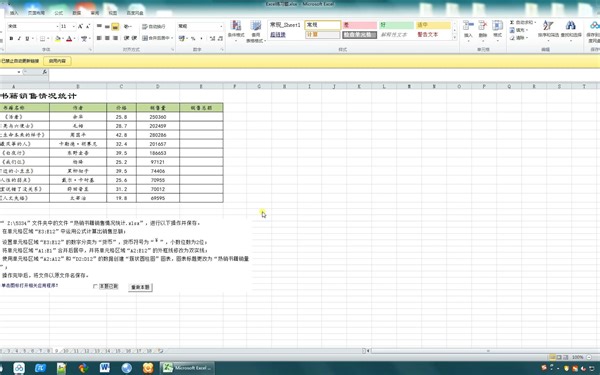
Task: Open the font name dropdown
Action: 57,26
